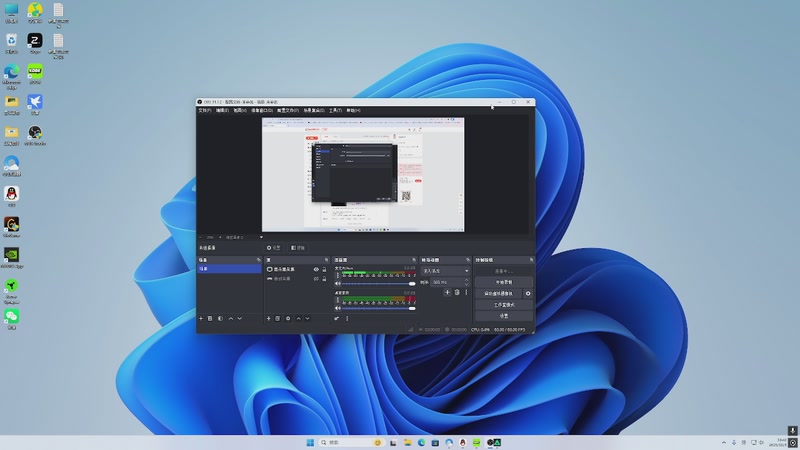Open the Windows Start menu
The width and height of the screenshot is (800, 450).
(x=310, y=442)
